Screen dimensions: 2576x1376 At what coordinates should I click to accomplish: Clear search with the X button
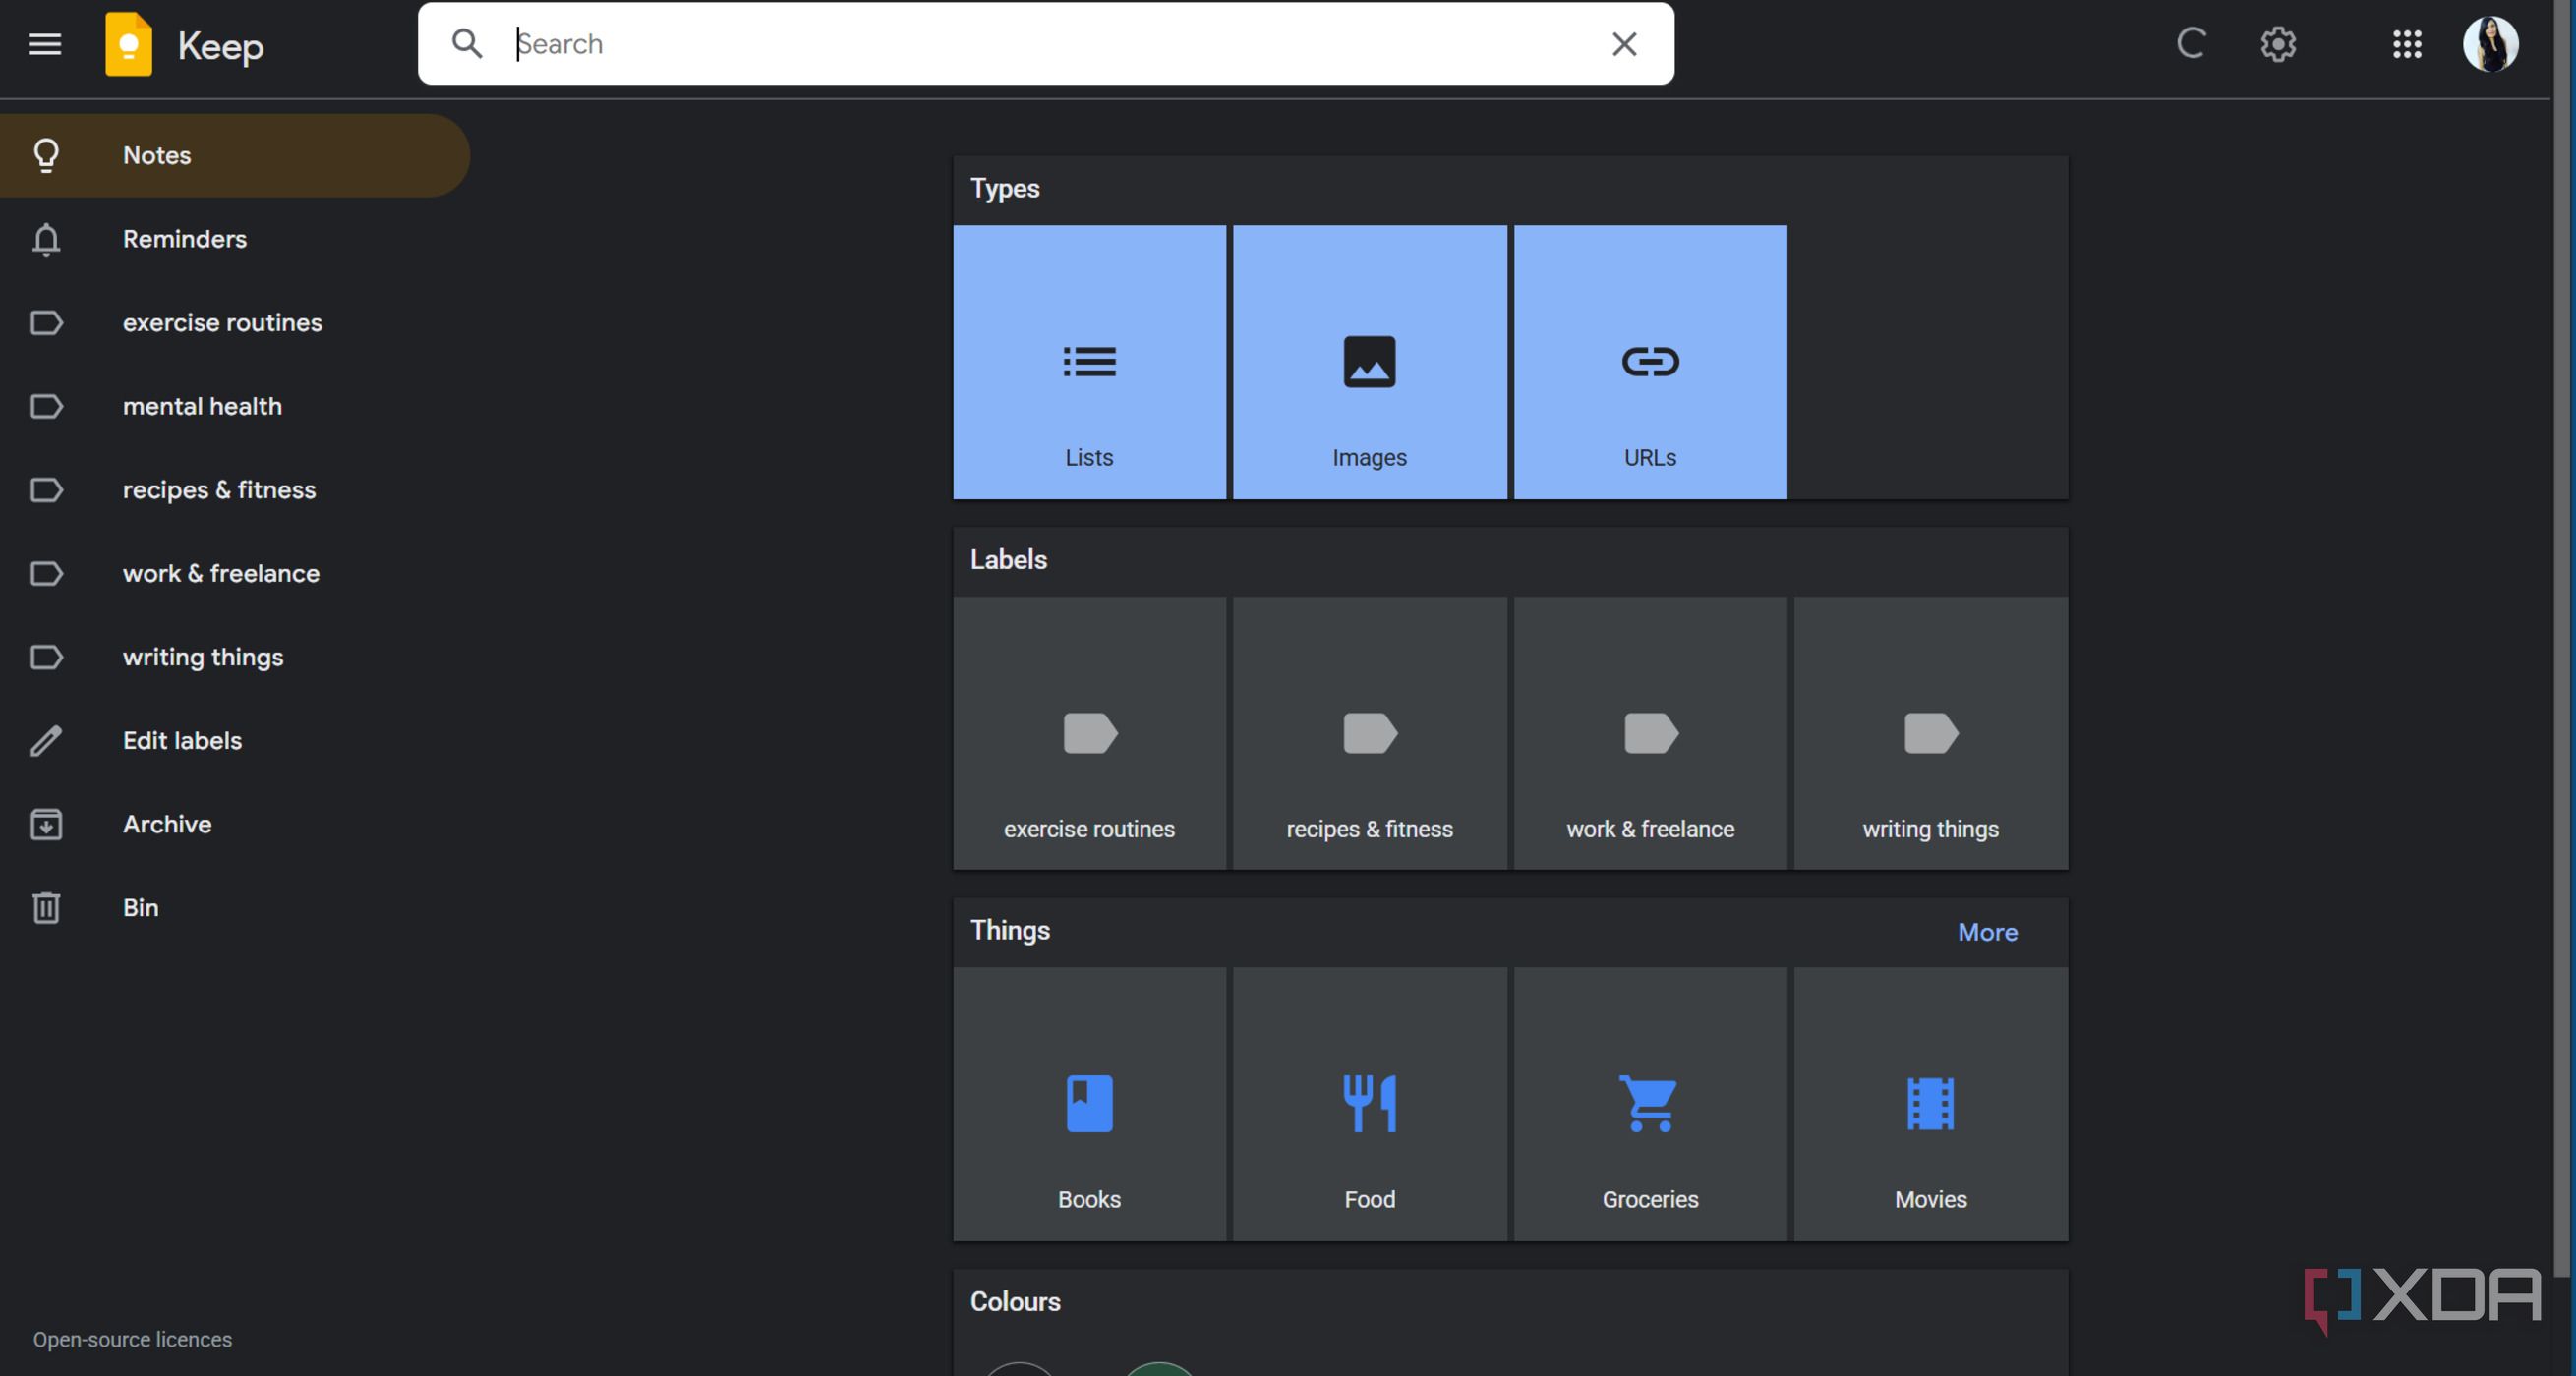click(x=1624, y=43)
